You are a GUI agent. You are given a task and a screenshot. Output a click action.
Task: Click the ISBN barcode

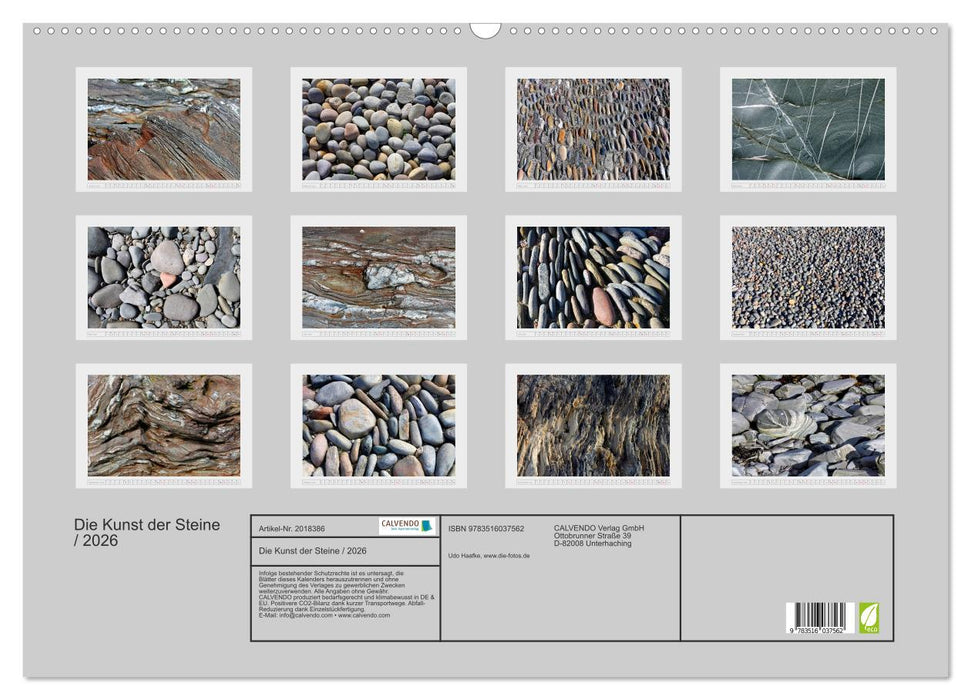(819, 617)
